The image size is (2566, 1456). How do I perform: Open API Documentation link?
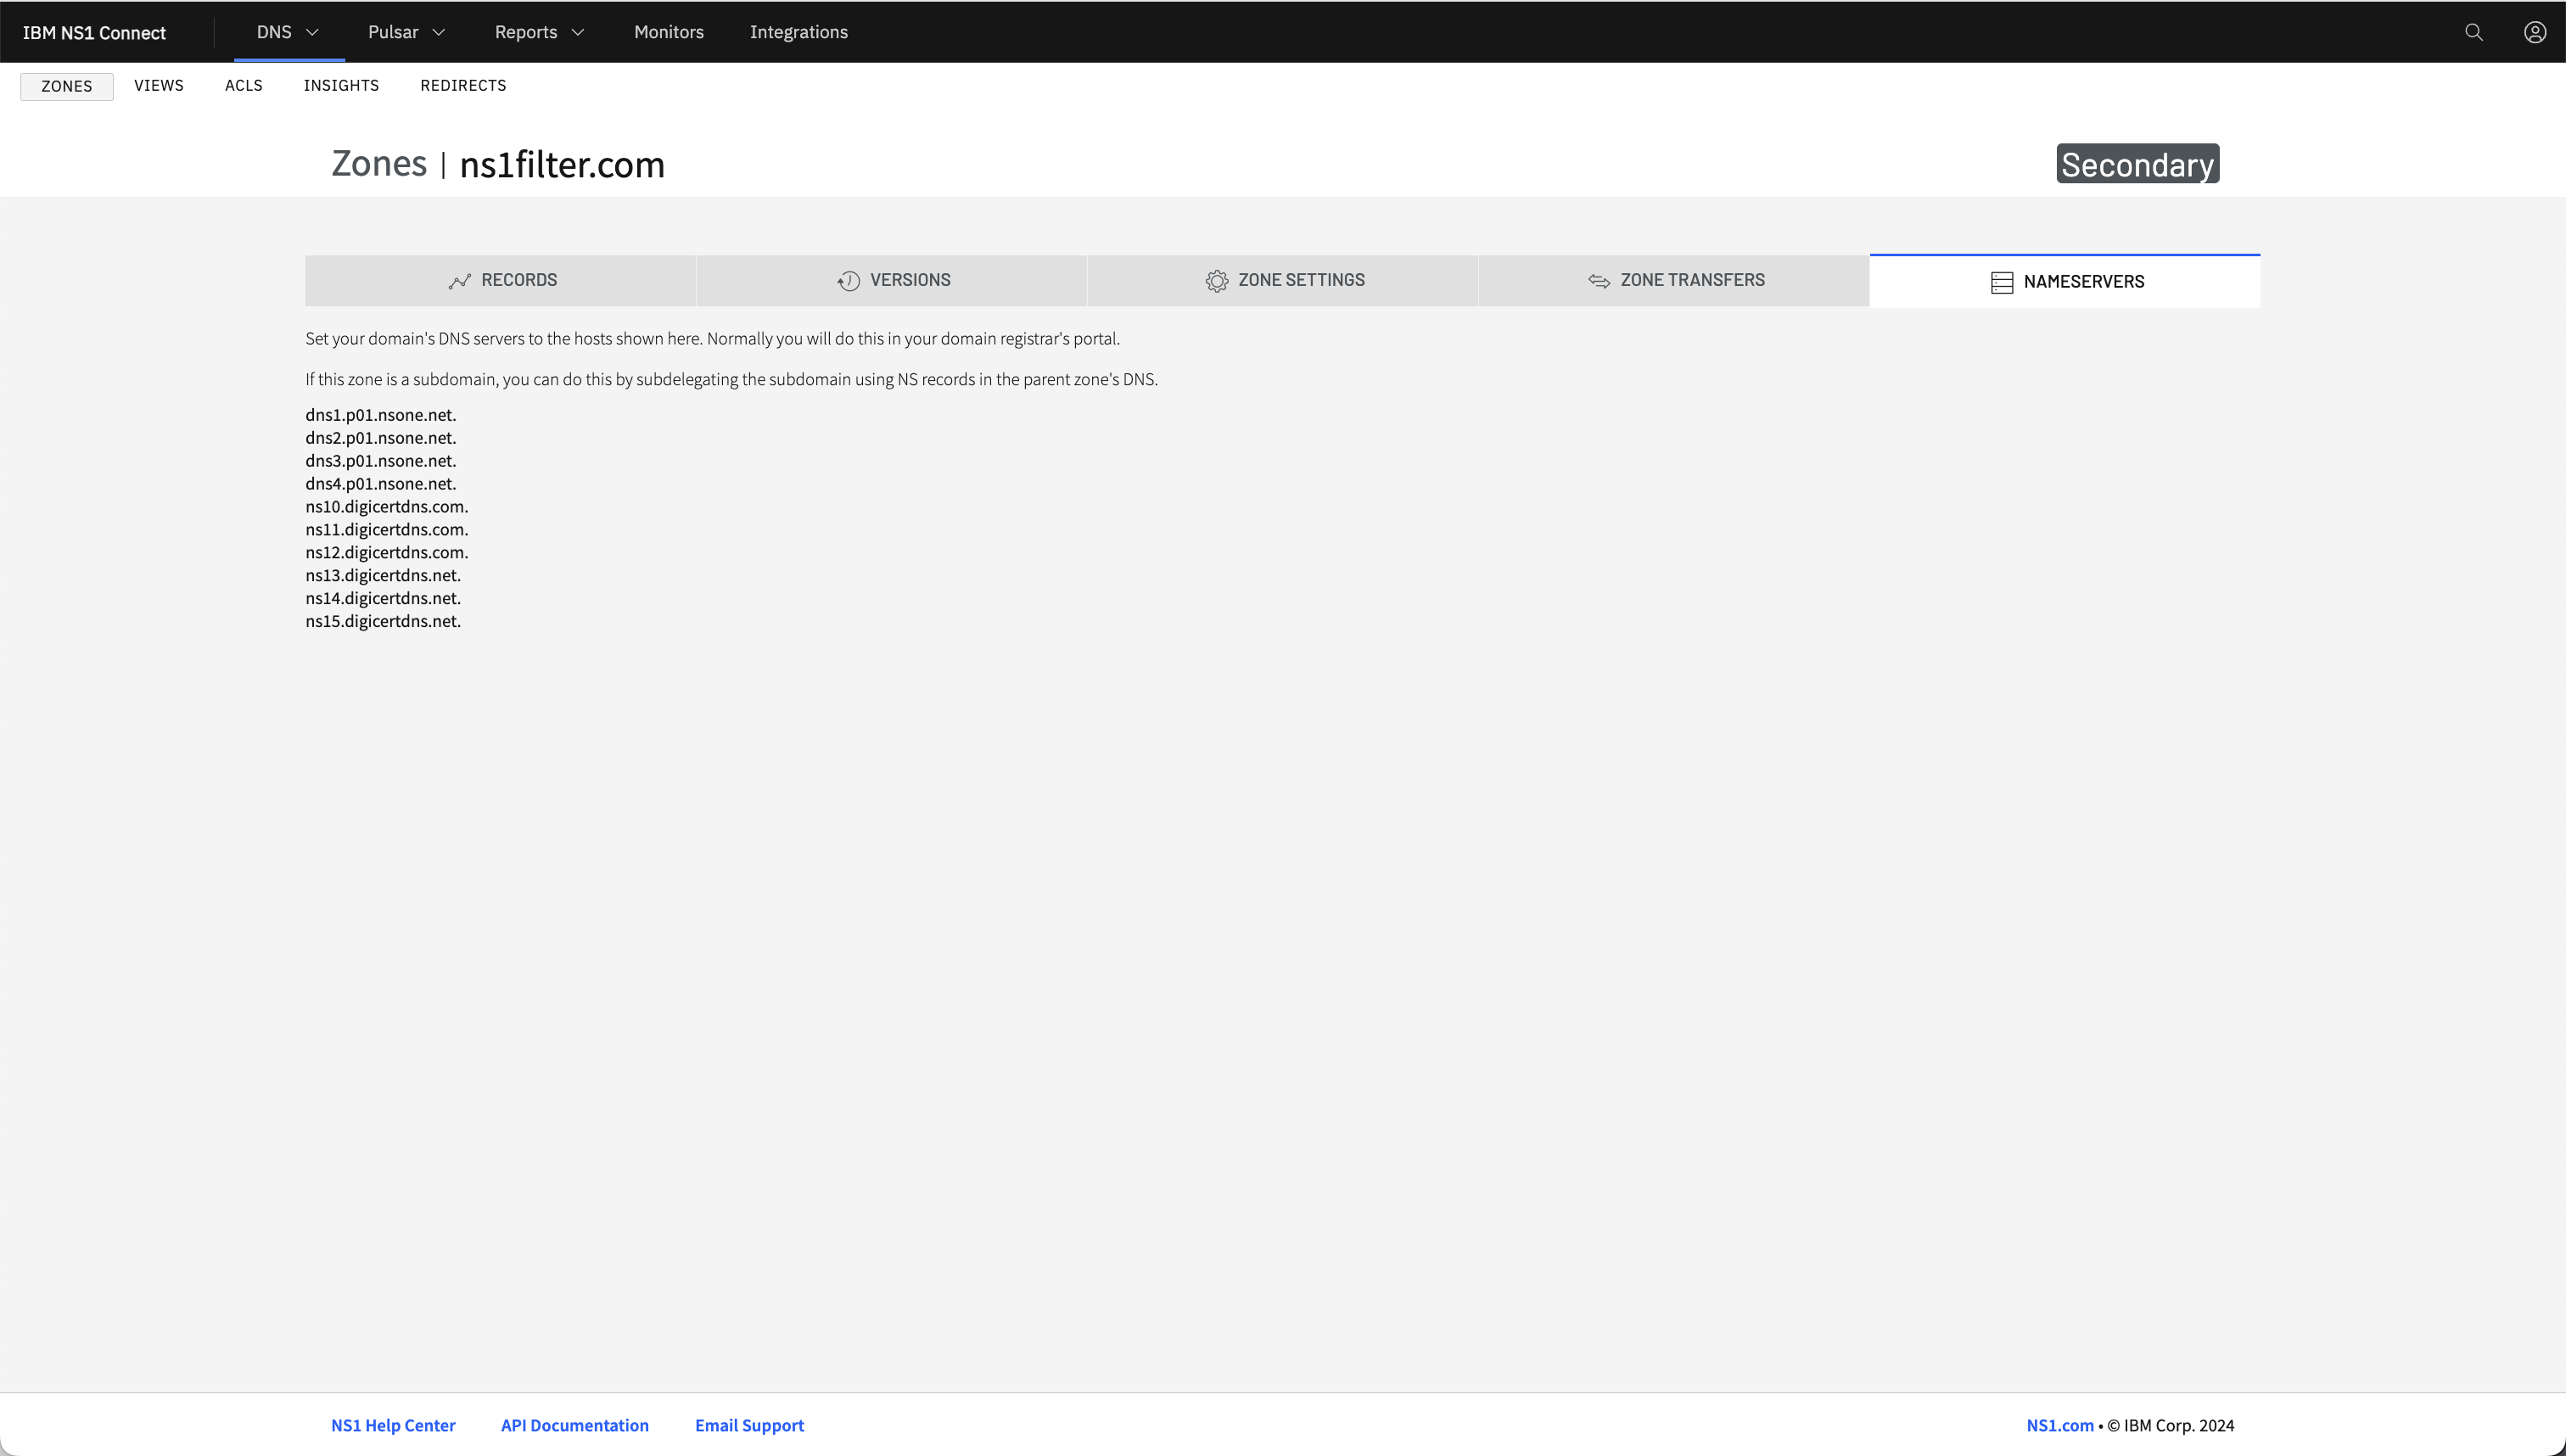coord(574,1425)
